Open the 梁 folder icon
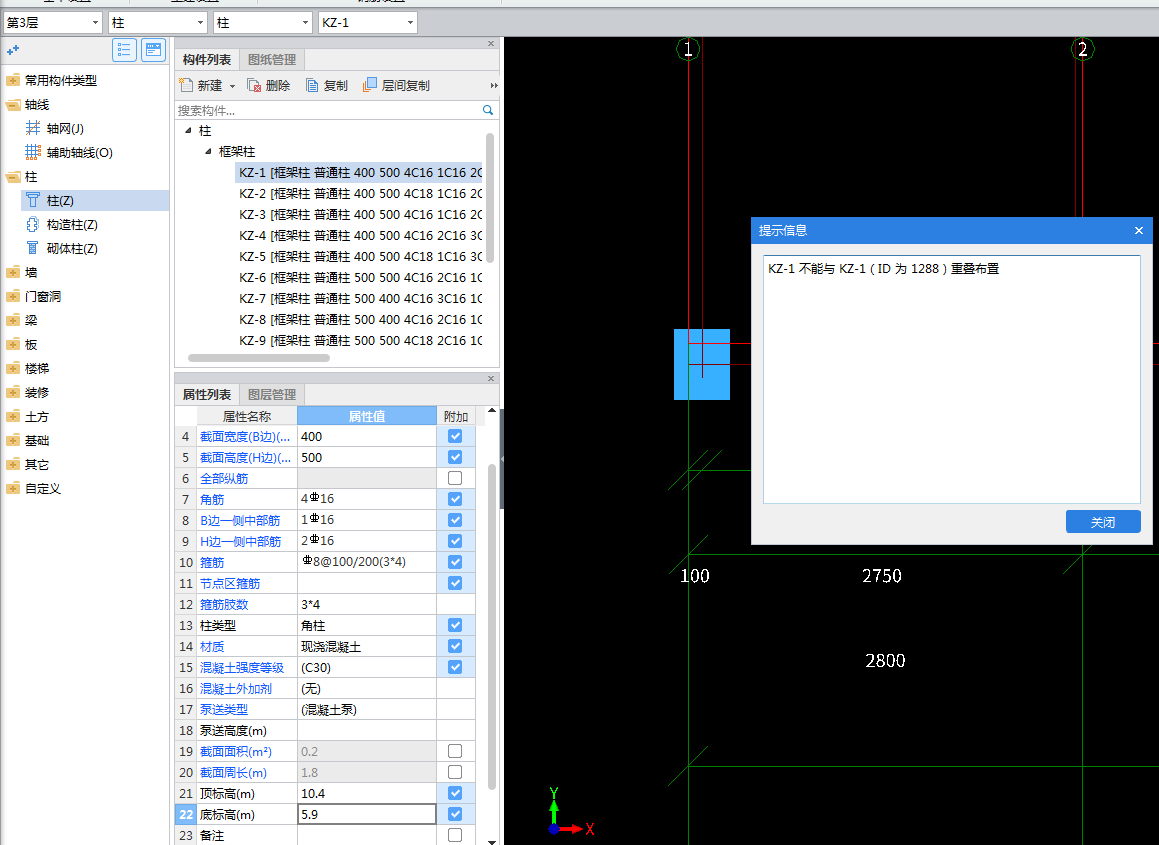The width and height of the screenshot is (1159, 845). (13, 320)
